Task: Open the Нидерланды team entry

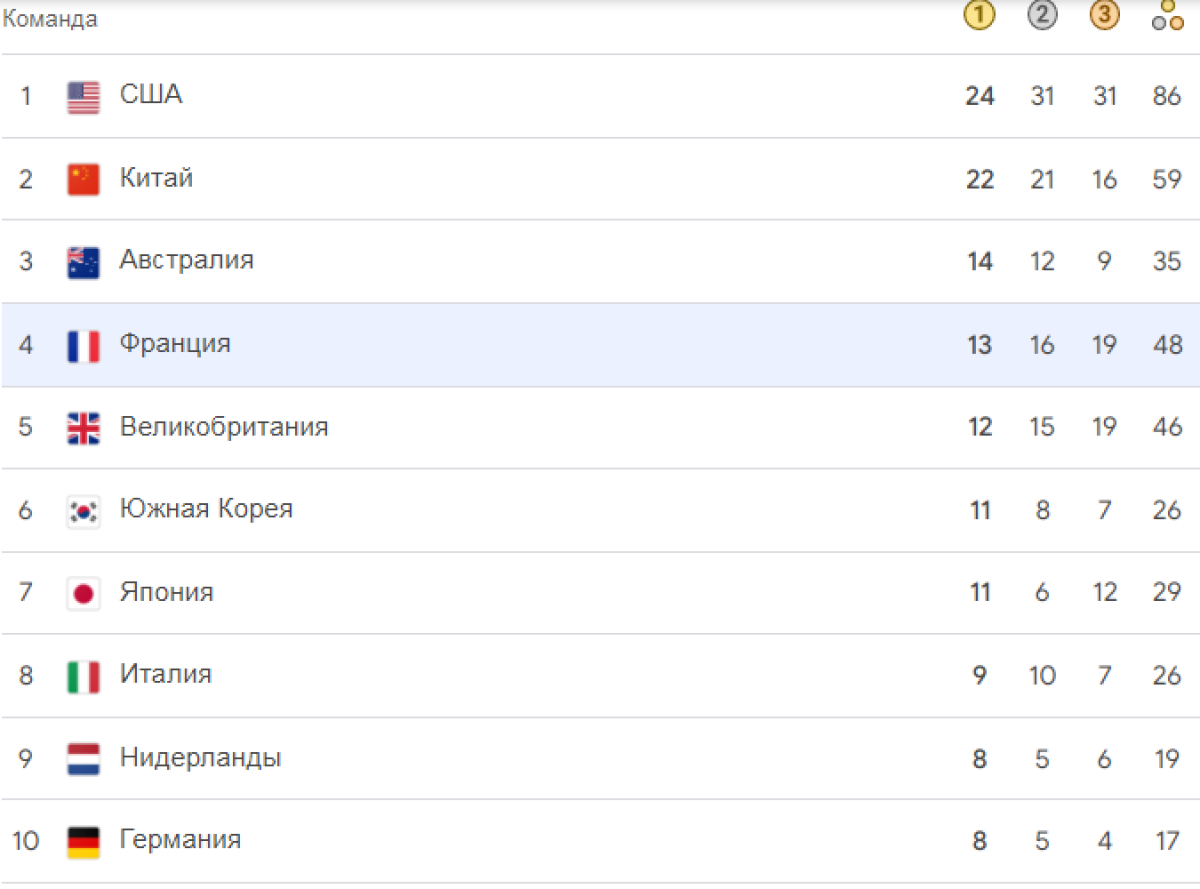Action: tap(200, 757)
